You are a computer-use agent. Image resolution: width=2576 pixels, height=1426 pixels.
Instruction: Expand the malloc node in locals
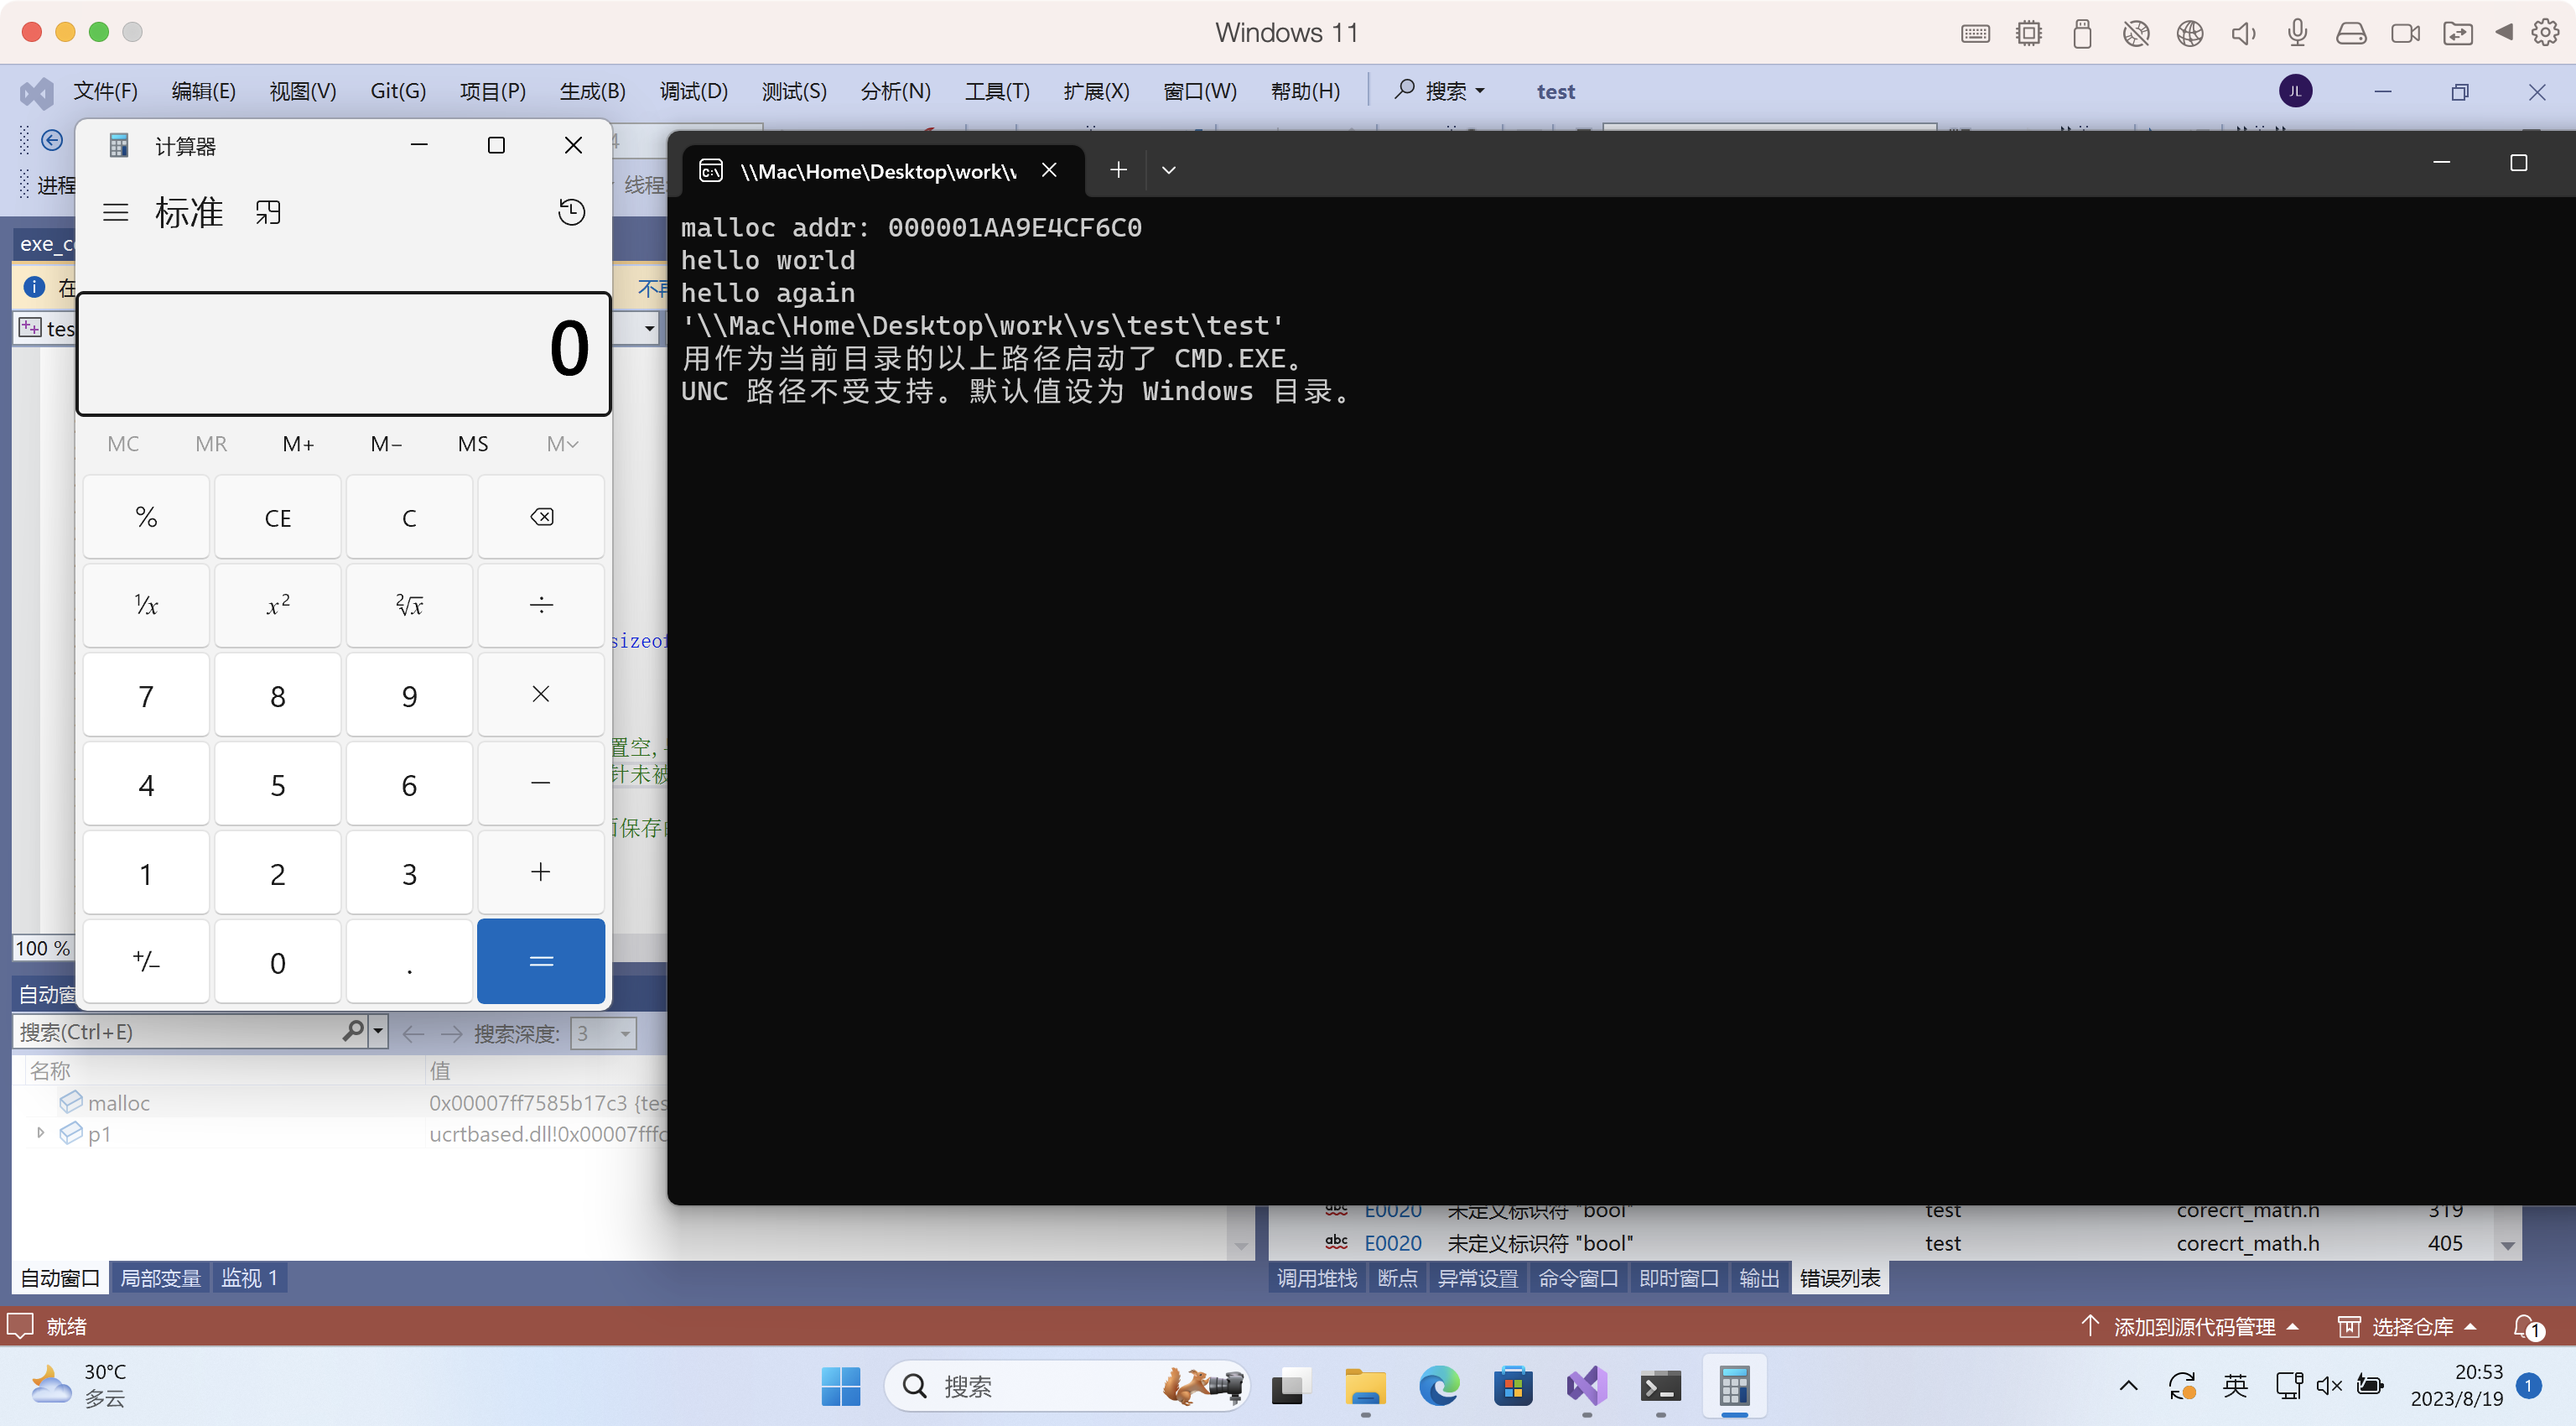coord(39,1101)
